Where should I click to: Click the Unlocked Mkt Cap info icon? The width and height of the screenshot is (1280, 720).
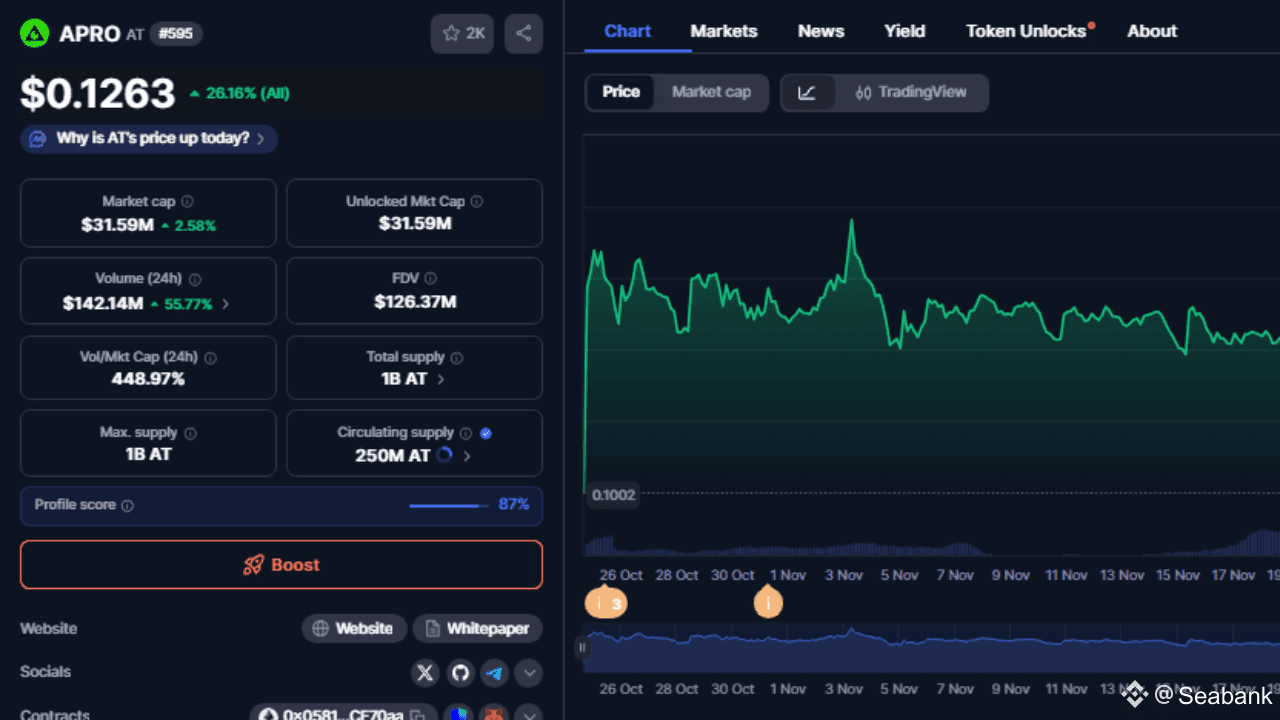(x=476, y=202)
